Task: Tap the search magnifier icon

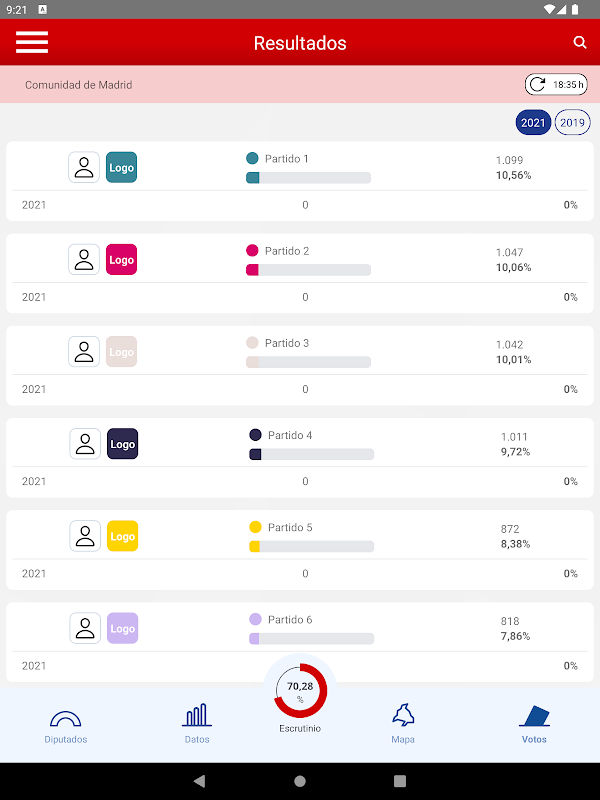Action: click(580, 43)
